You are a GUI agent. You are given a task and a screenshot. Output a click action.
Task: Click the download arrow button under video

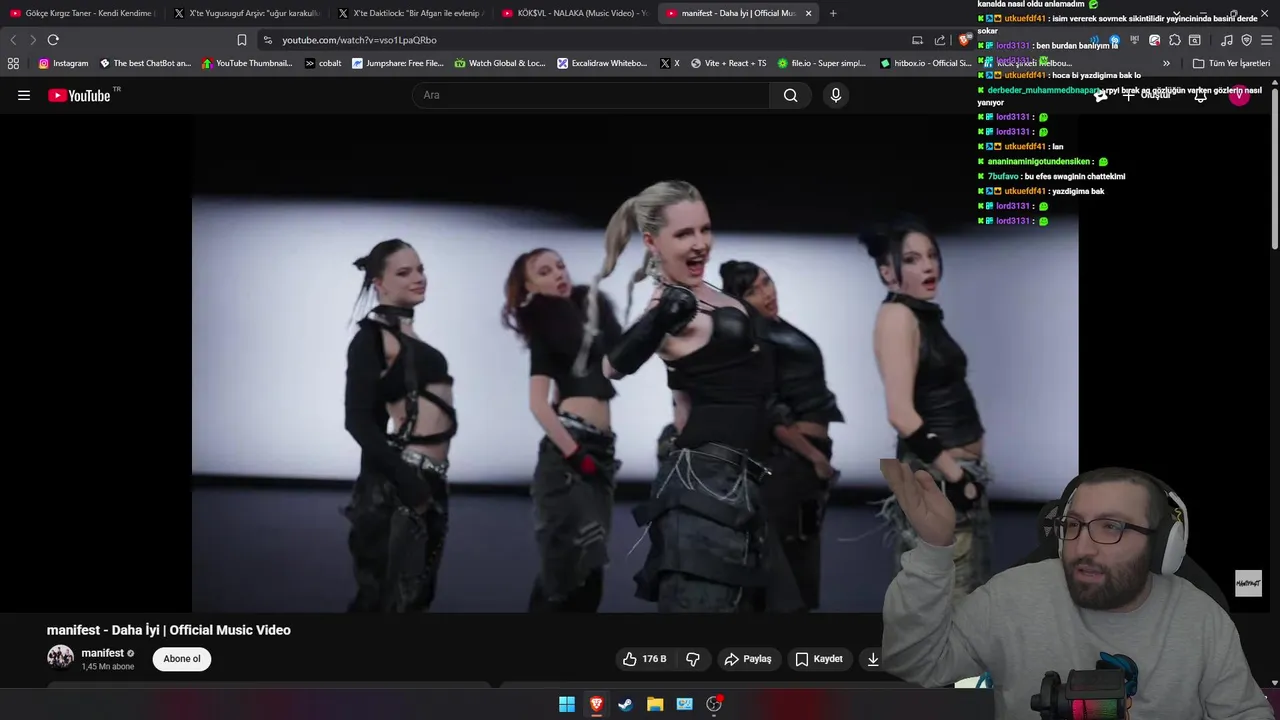coord(873,659)
